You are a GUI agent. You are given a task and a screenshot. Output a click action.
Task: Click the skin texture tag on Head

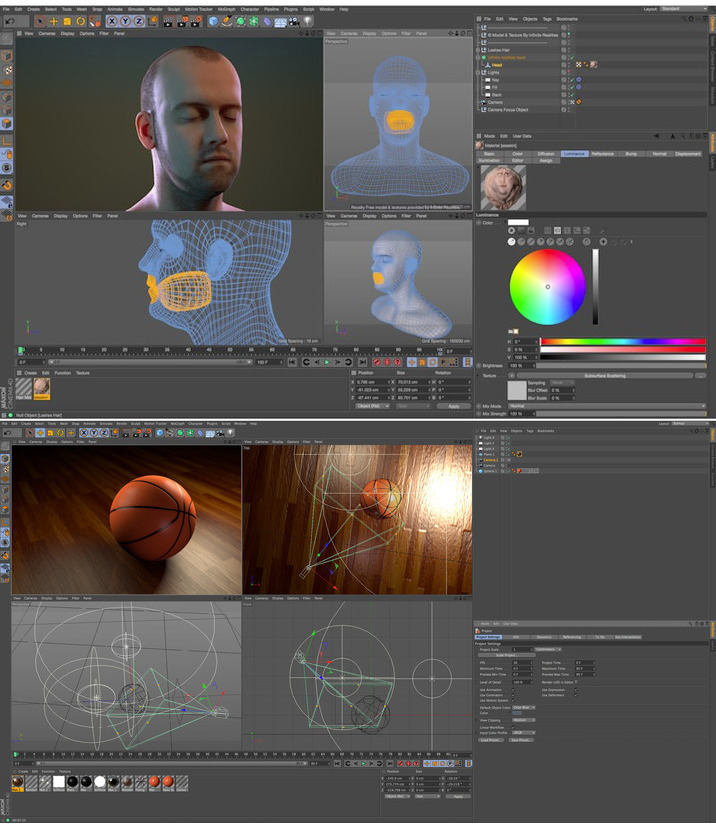(x=594, y=64)
